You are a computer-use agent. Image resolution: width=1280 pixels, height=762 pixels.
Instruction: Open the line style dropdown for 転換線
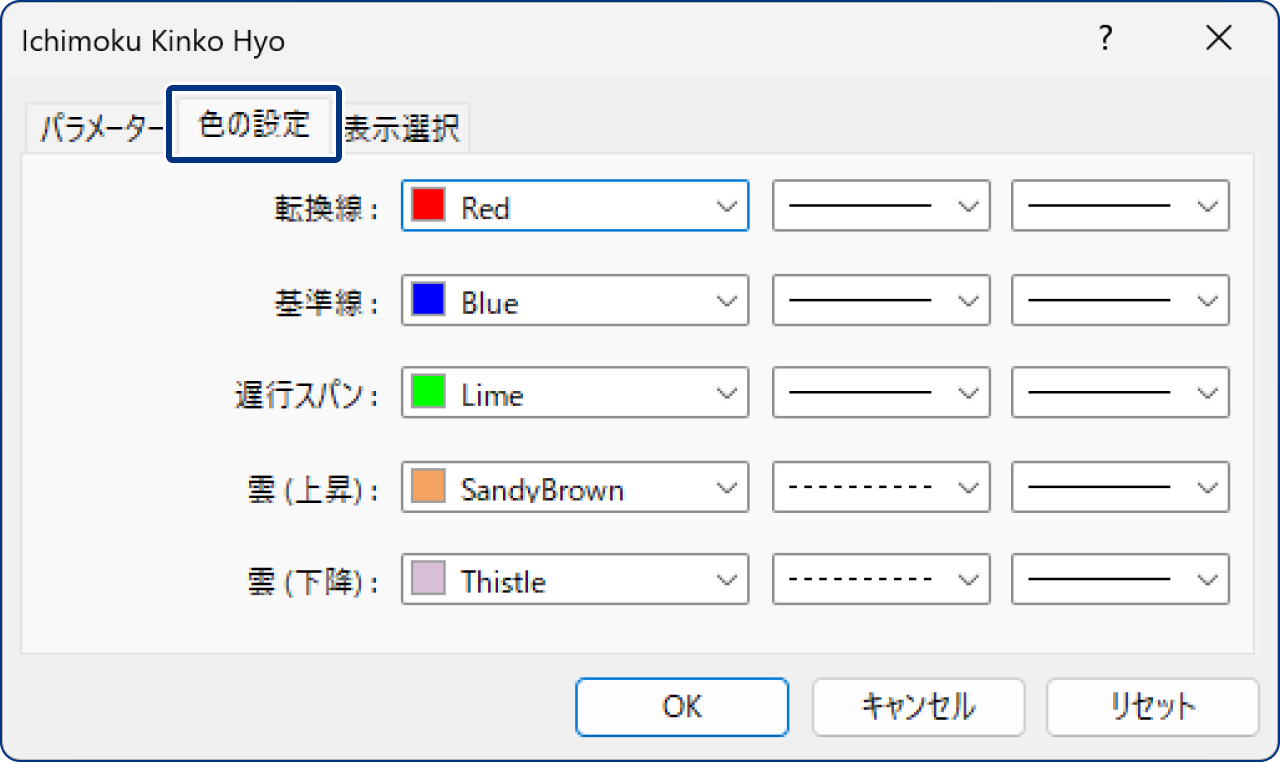[x=880, y=206]
